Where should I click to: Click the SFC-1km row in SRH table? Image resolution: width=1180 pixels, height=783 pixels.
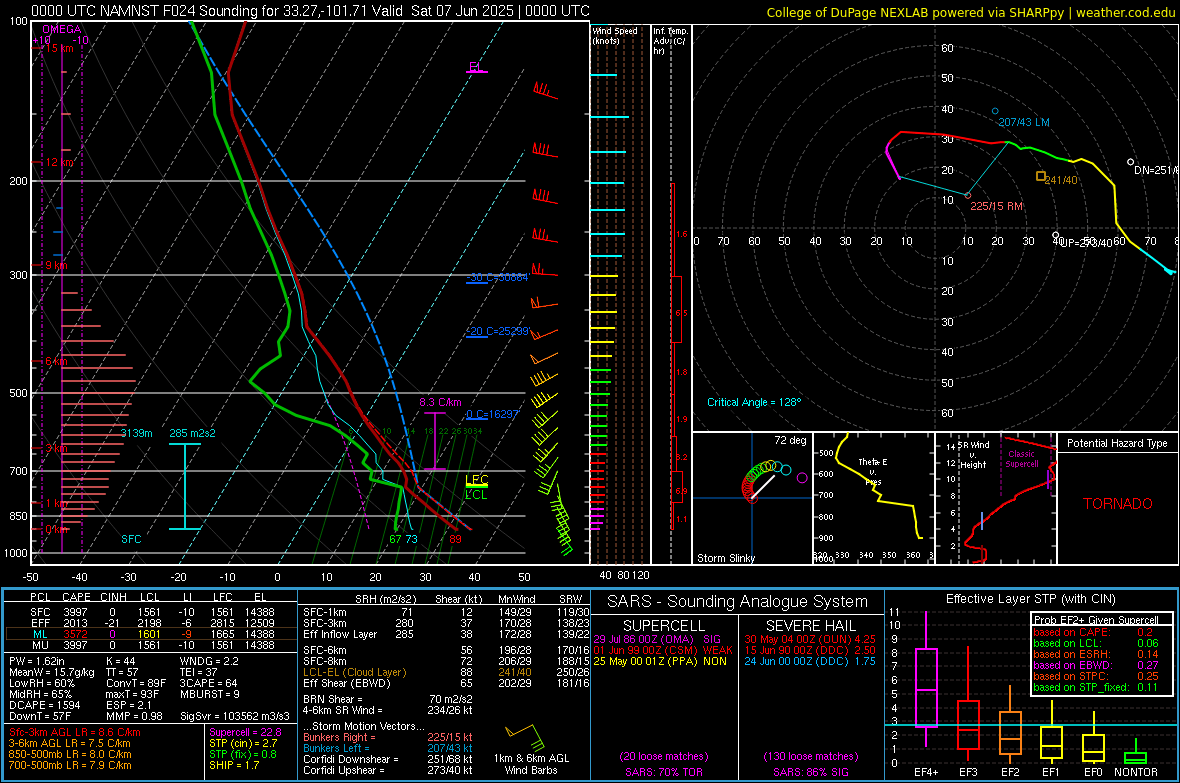[445, 612]
